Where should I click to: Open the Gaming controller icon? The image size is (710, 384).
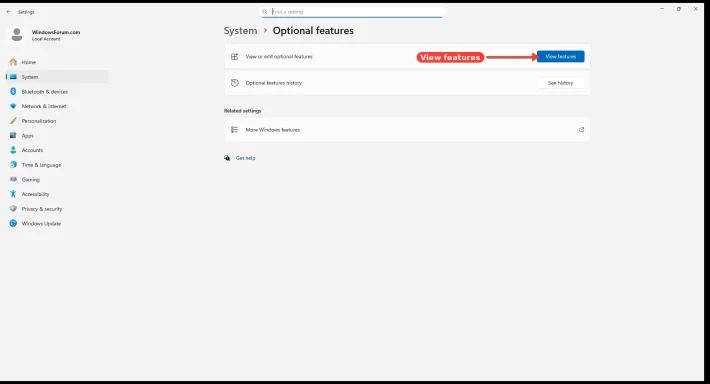pyautogui.click(x=13, y=179)
